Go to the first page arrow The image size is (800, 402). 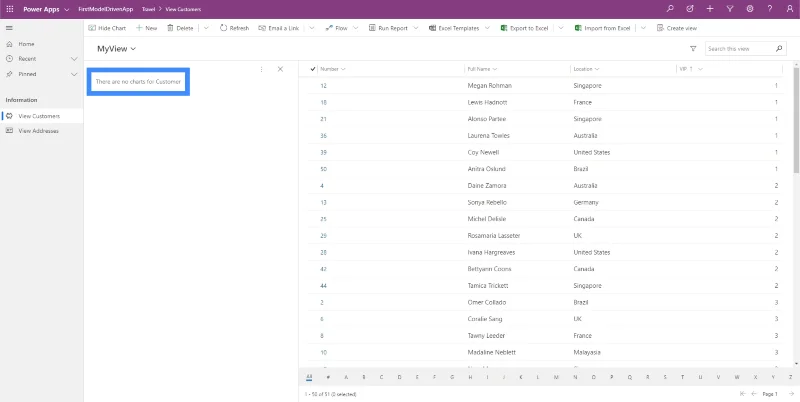click(x=742, y=394)
